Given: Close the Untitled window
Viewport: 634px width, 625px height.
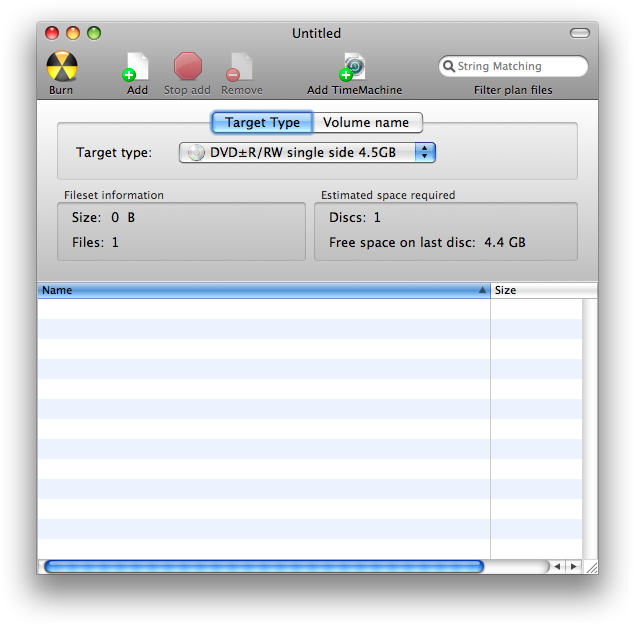Looking at the screenshot, I should tap(52, 33).
